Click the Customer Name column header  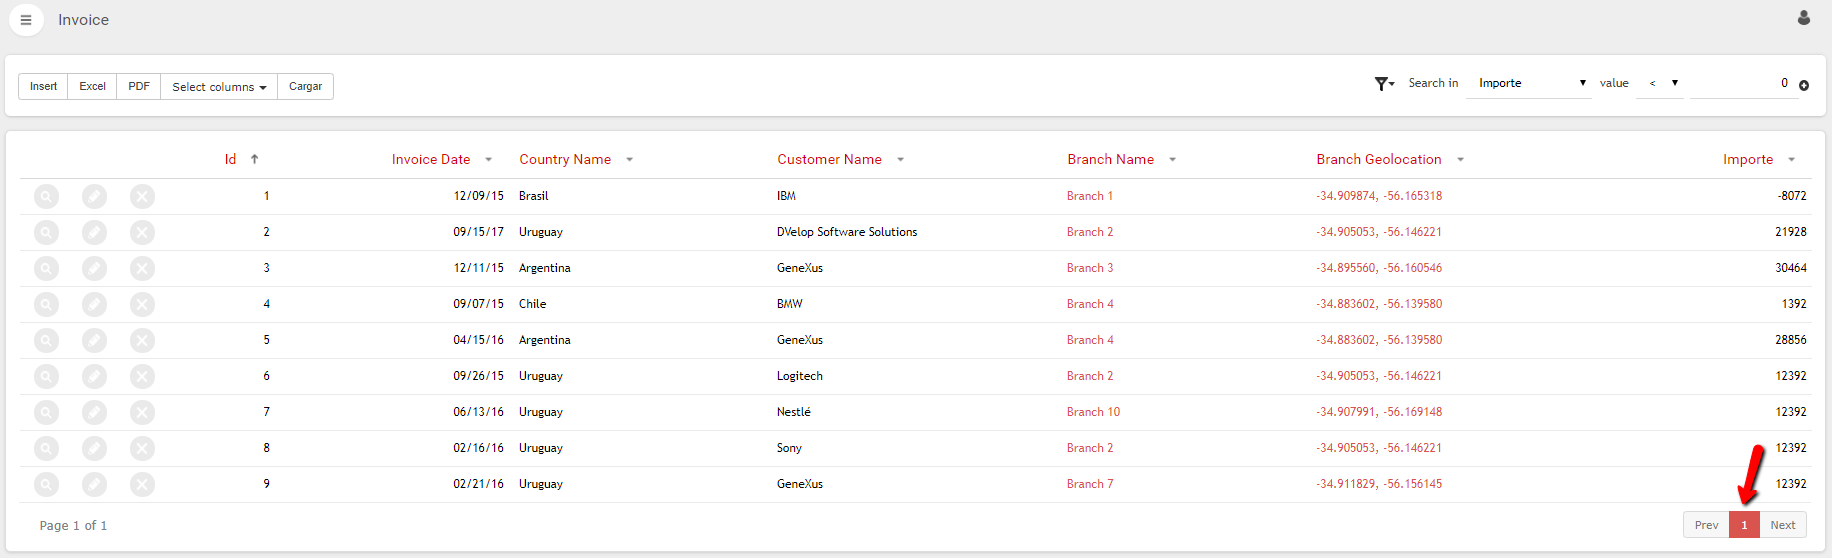click(x=829, y=160)
